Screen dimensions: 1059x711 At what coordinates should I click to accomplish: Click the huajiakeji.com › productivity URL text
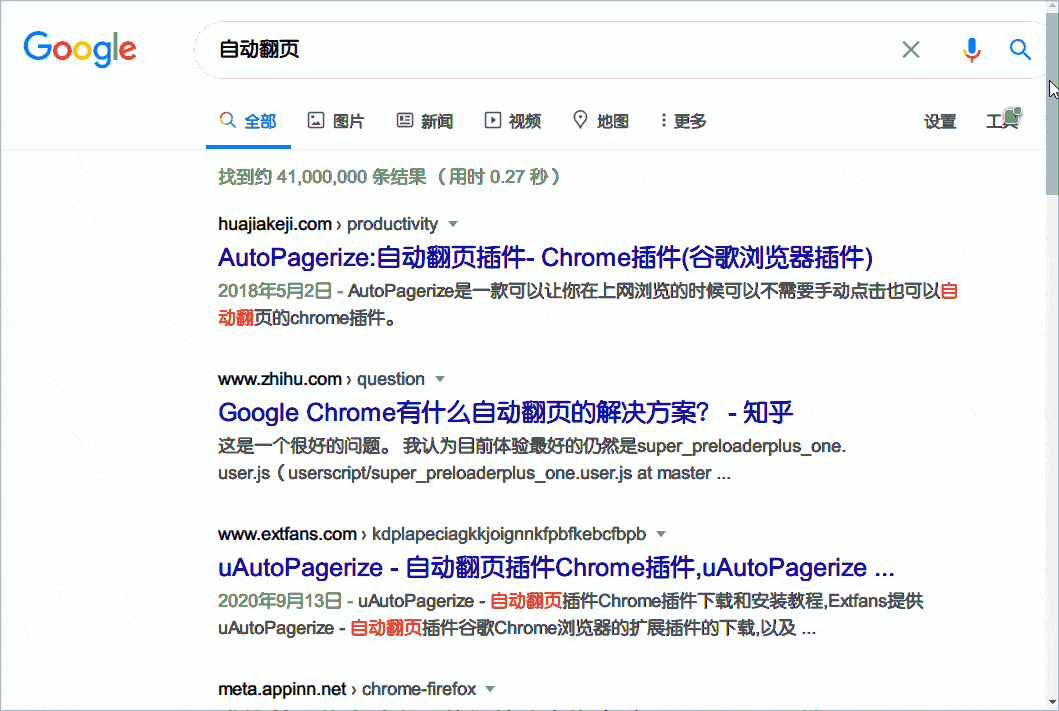point(328,224)
